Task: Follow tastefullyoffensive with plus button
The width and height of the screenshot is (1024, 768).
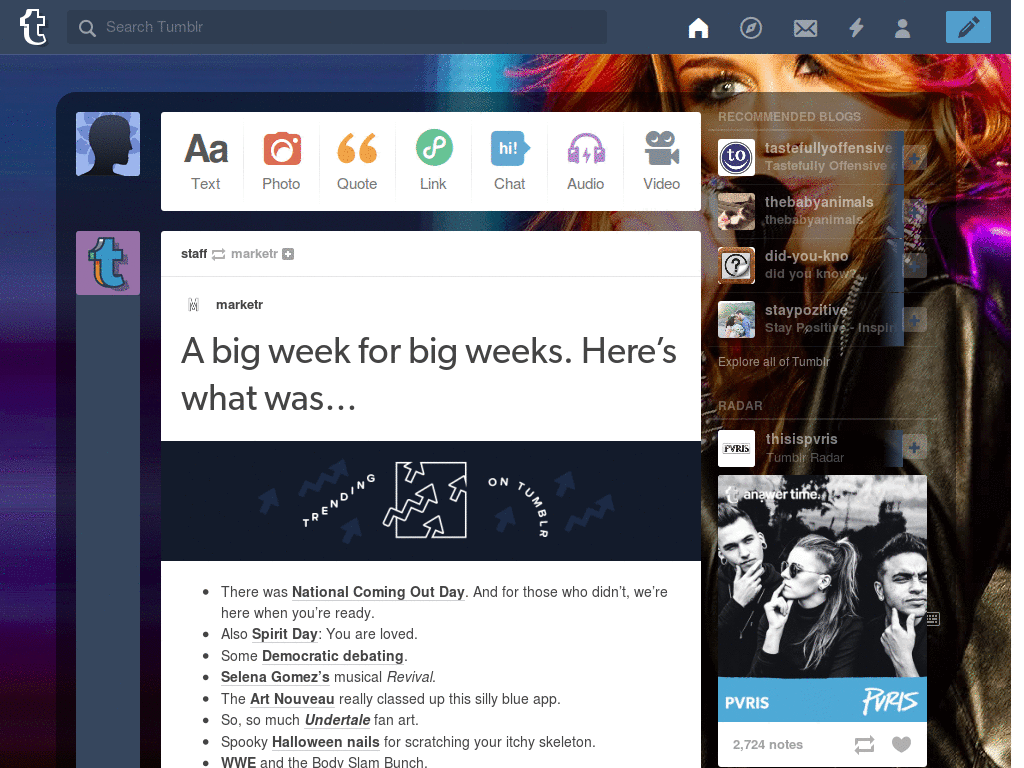Action: coord(914,157)
